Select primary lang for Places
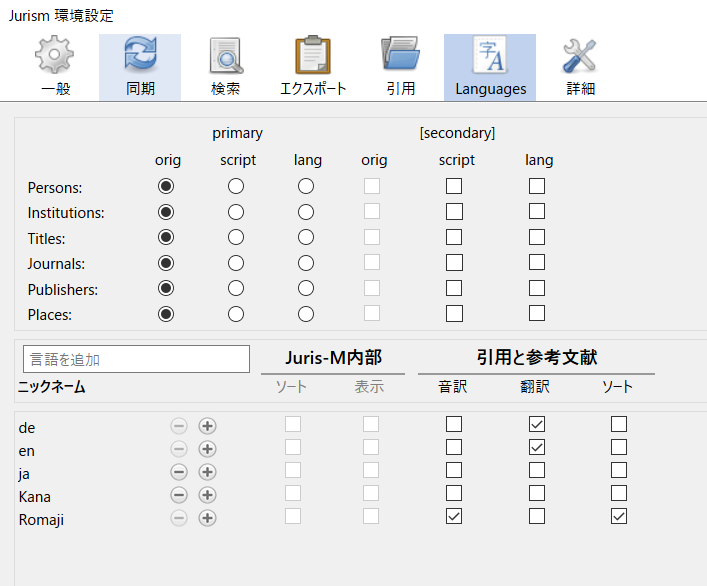Viewport: 707px width, 586px height. pyautogui.click(x=306, y=314)
